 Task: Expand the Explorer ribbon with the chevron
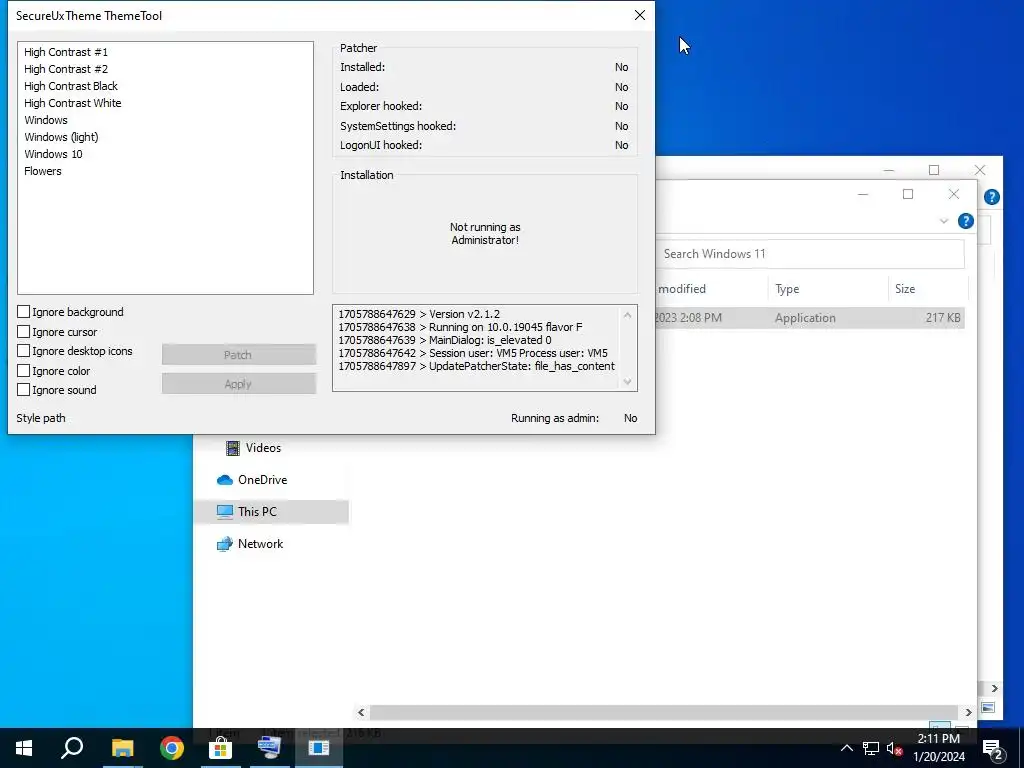tap(944, 221)
